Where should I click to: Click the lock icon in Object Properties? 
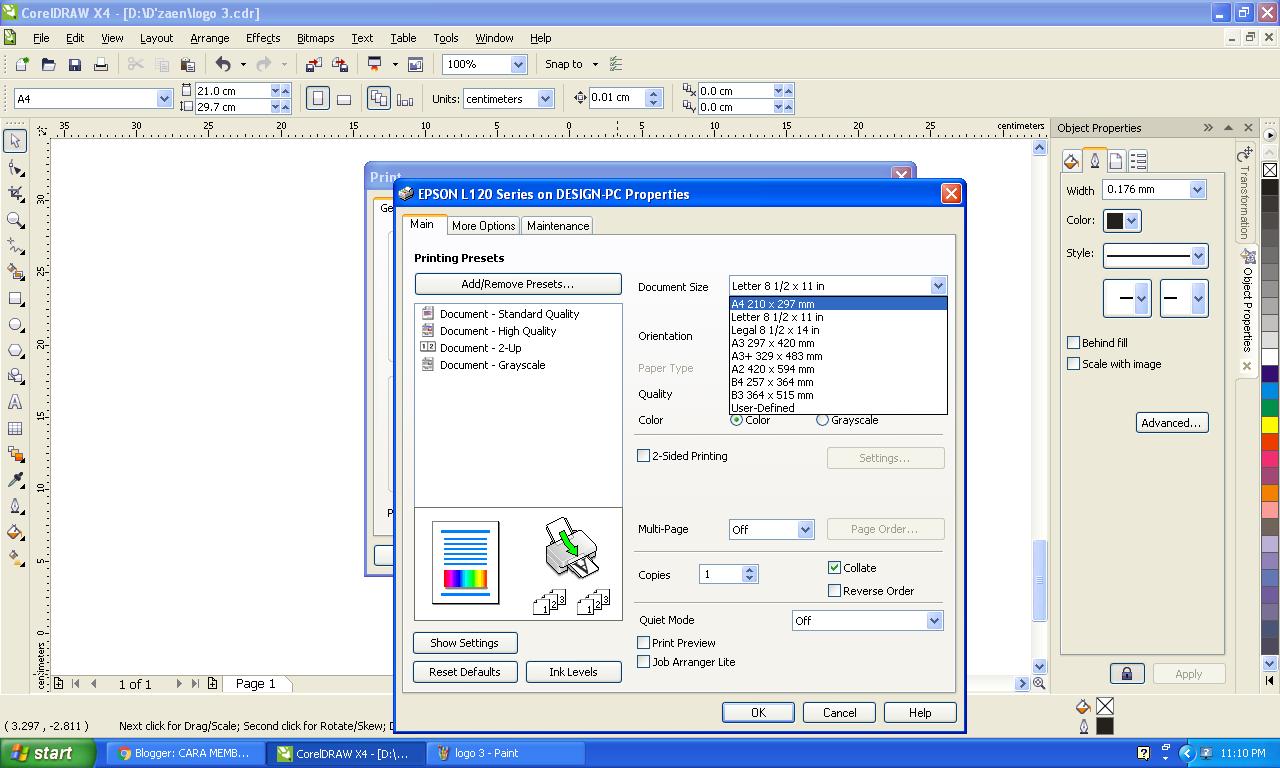pyautogui.click(x=1127, y=673)
